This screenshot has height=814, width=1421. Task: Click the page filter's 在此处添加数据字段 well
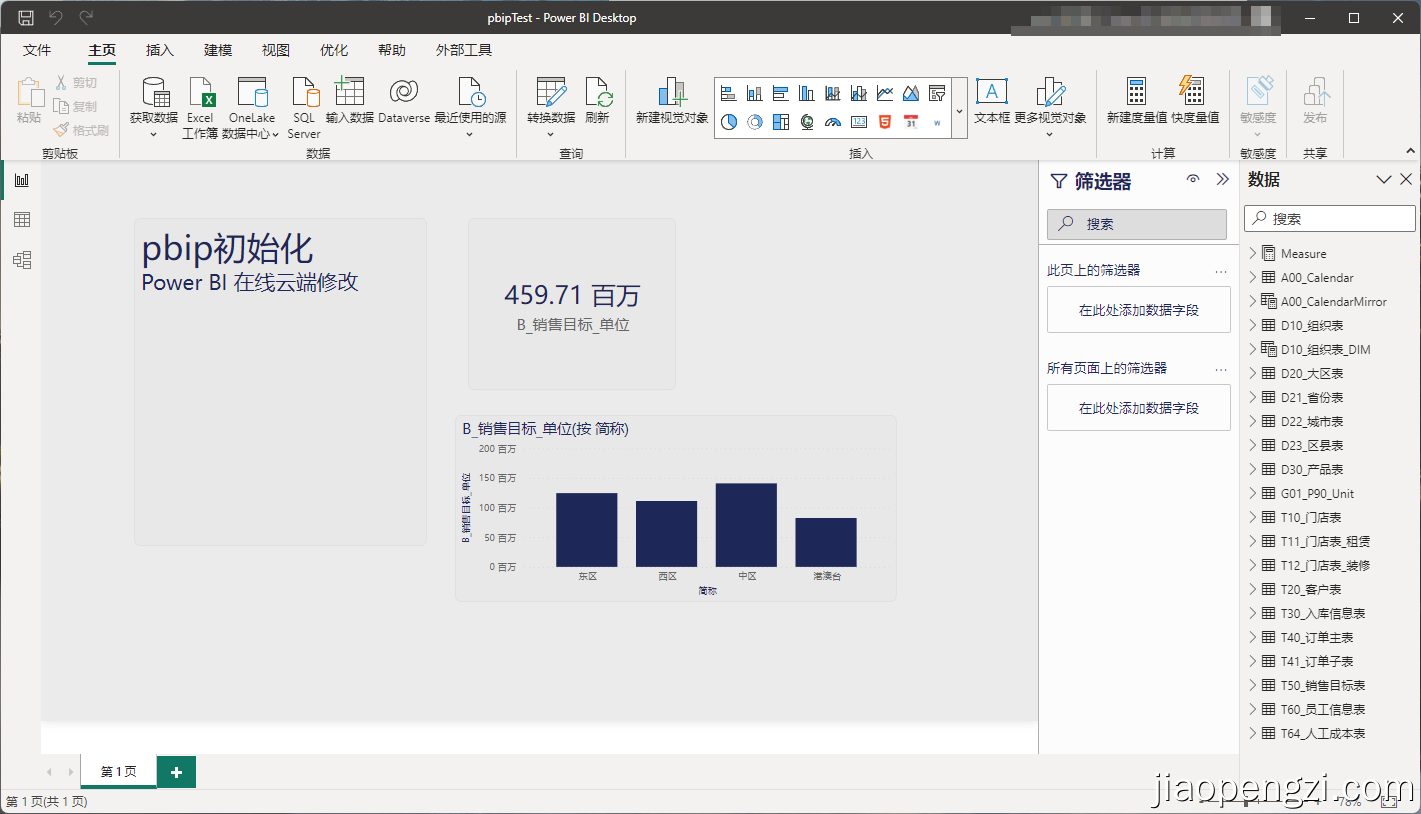[1139, 310]
